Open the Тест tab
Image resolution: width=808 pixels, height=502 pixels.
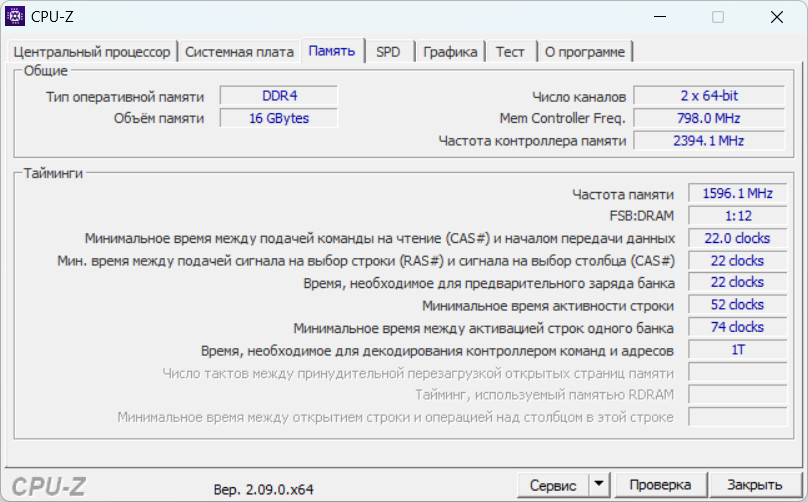510,52
